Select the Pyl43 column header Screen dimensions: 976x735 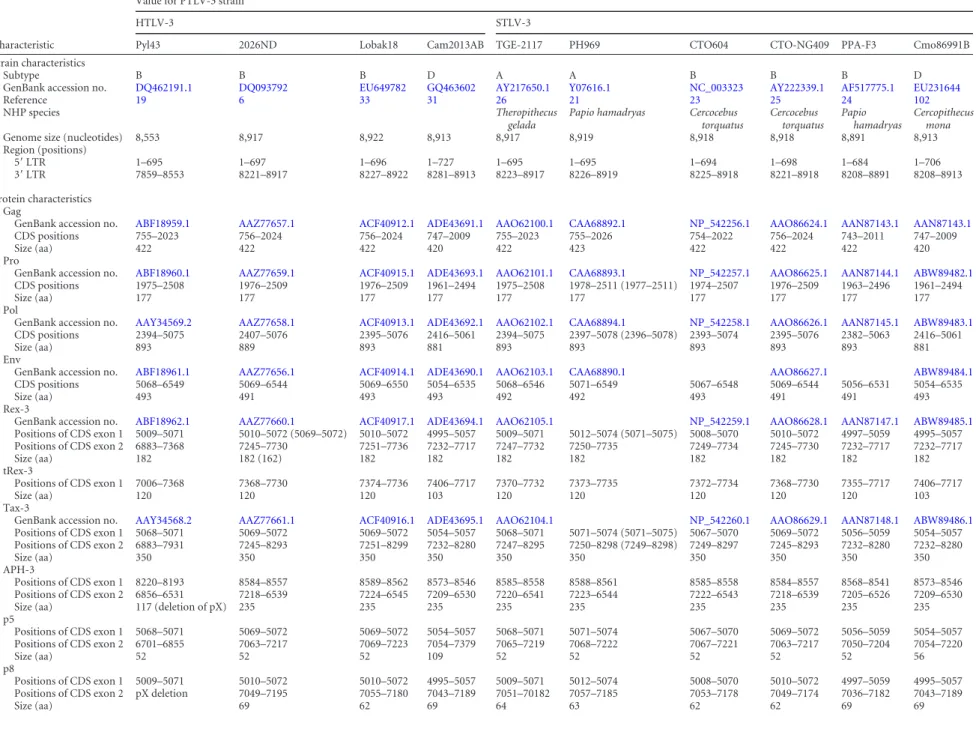pyautogui.click(x=149, y=45)
